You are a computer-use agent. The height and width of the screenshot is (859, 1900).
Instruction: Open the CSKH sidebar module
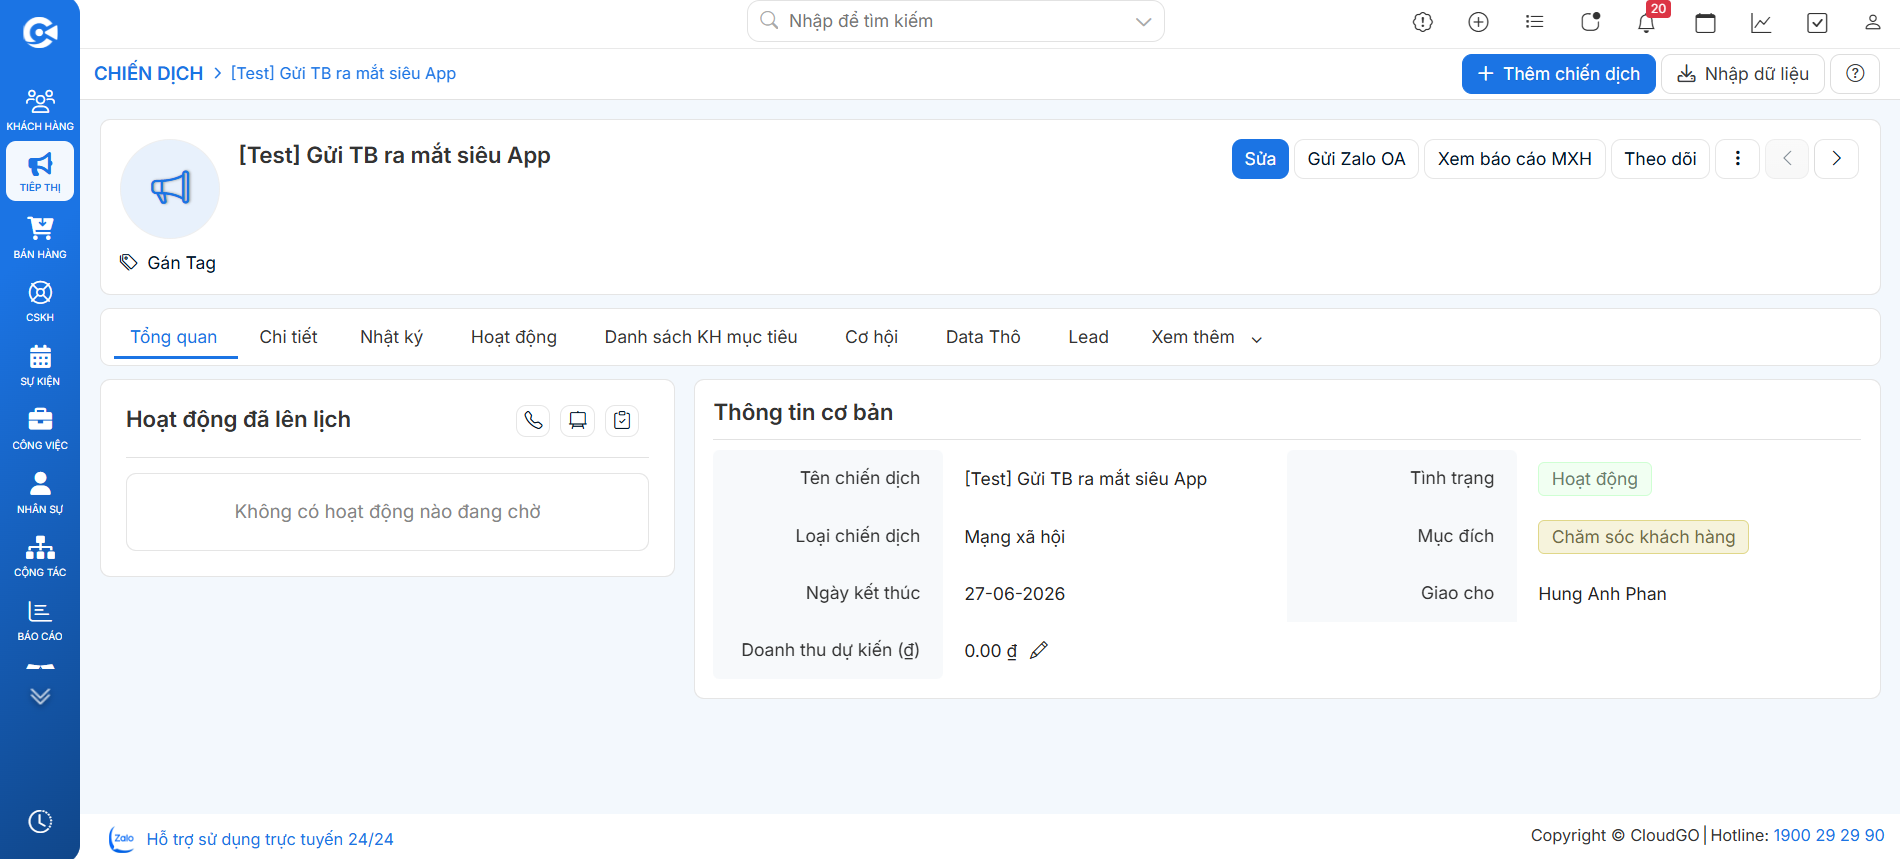click(40, 301)
